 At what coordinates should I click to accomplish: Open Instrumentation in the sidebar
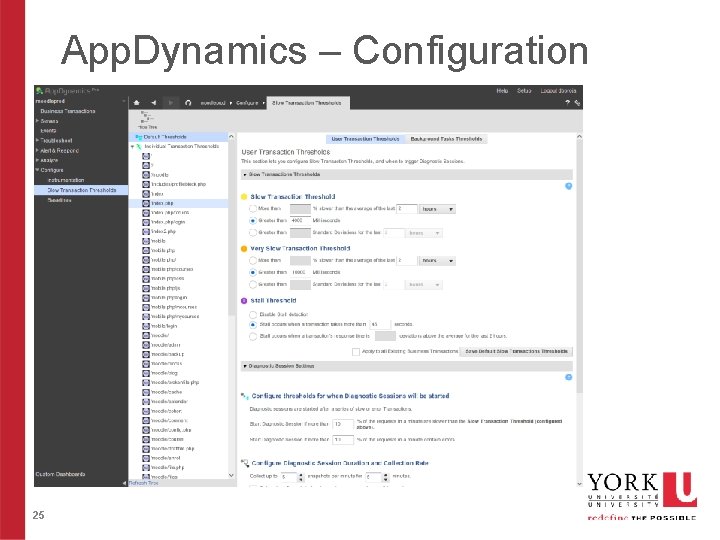(x=66, y=180)
